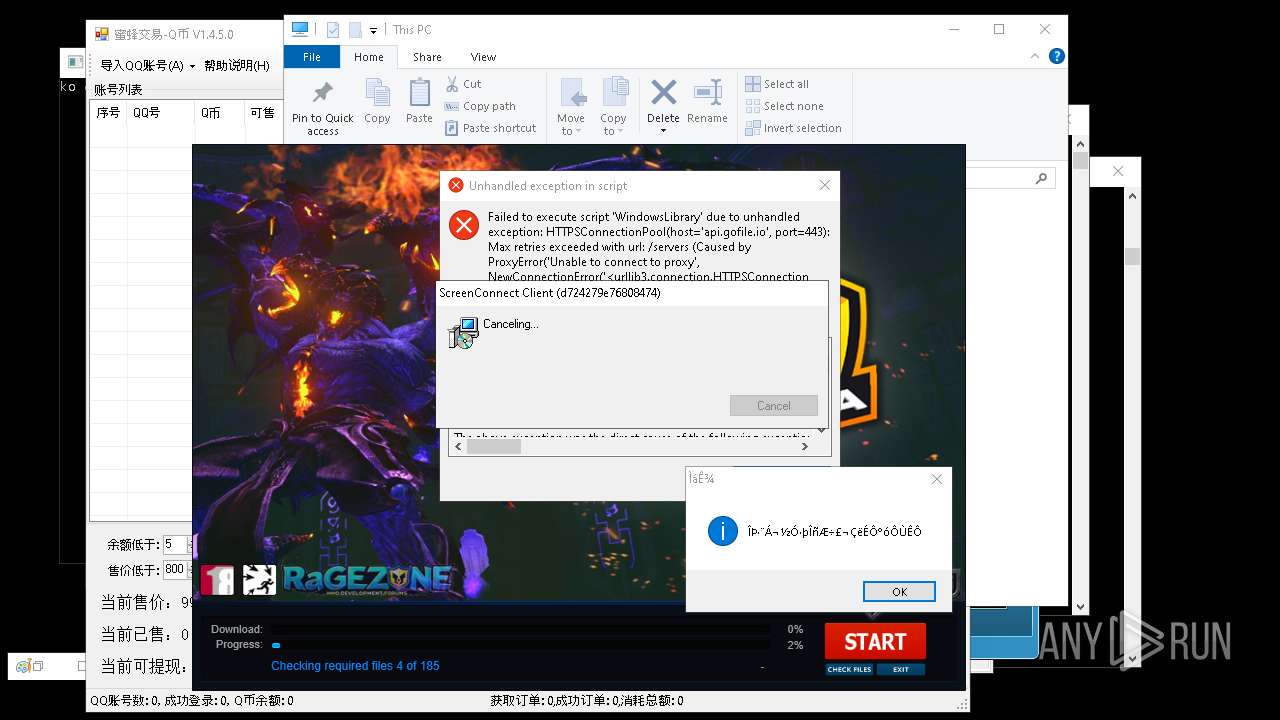Click the launcher Progress bar
Viewport: 1280px width, 720px height.
click(x=520, y=645)
